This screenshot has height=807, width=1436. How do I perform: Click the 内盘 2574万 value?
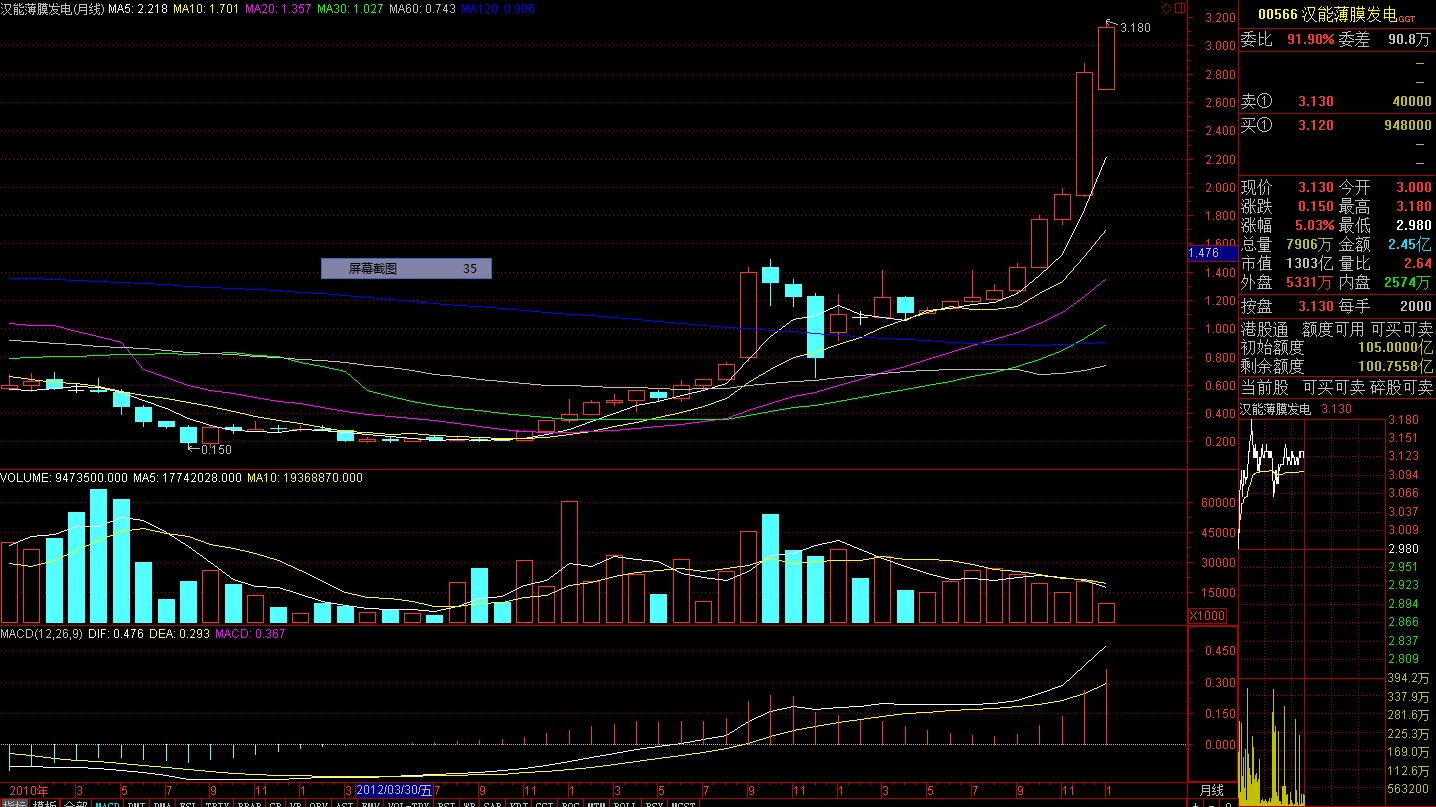point(1406,283)
